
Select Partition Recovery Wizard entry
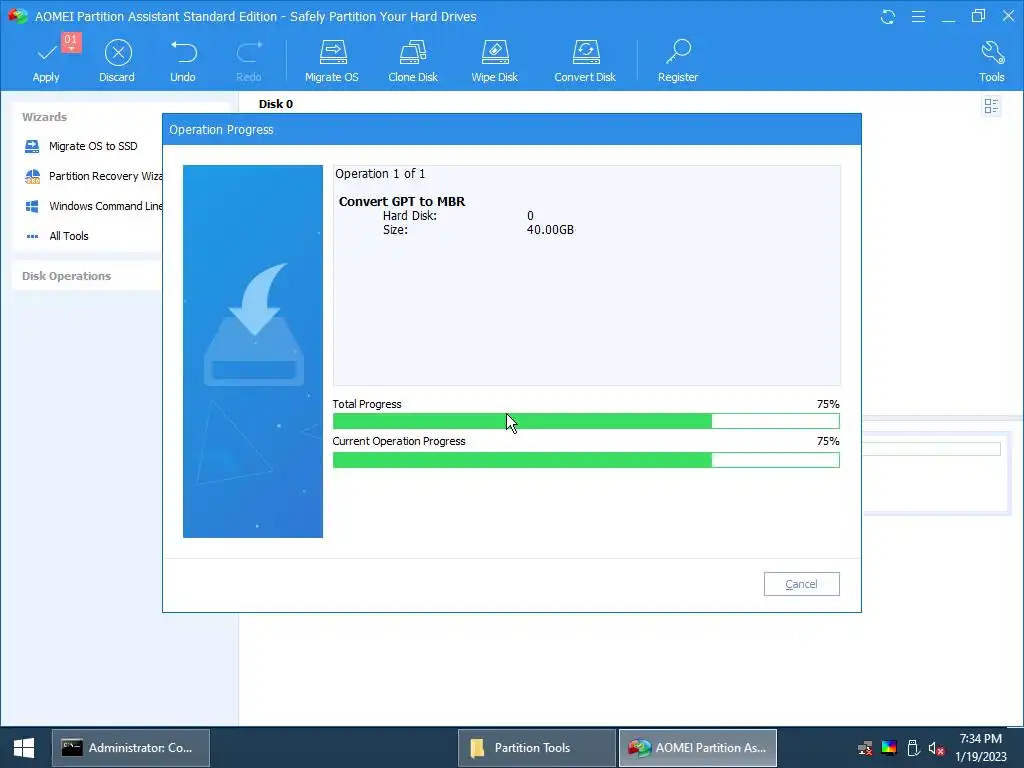coord(93,176)
